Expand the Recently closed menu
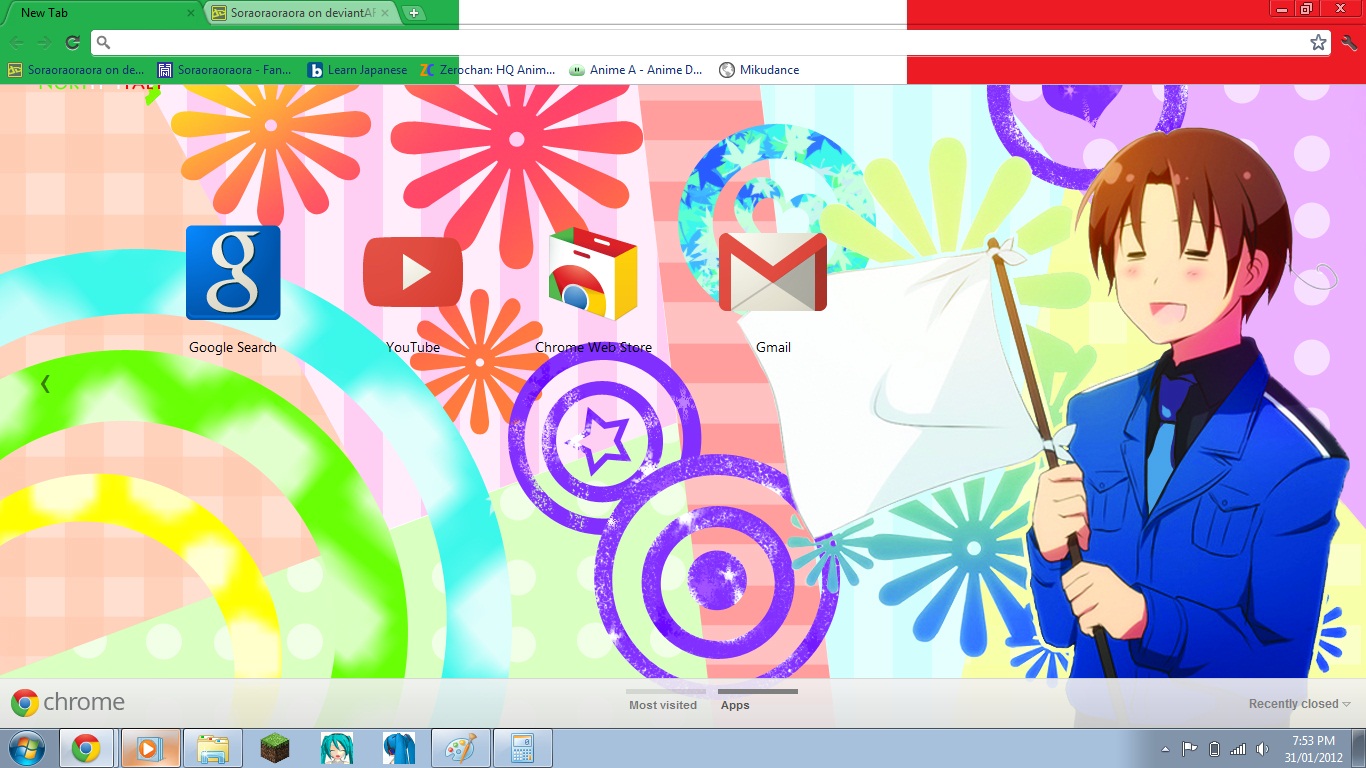The width and height of the screenshot is (1366, 768). [x=1299, y=704]
